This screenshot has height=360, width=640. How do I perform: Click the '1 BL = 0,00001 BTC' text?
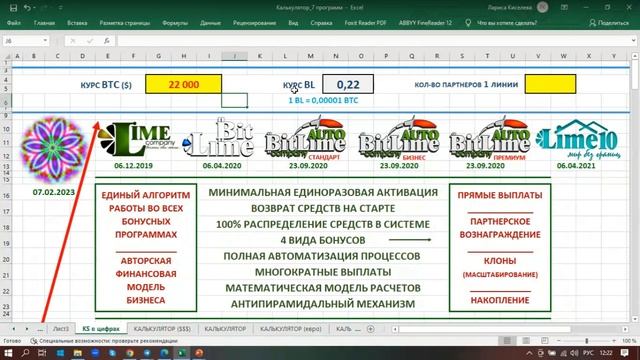[323, 100]
